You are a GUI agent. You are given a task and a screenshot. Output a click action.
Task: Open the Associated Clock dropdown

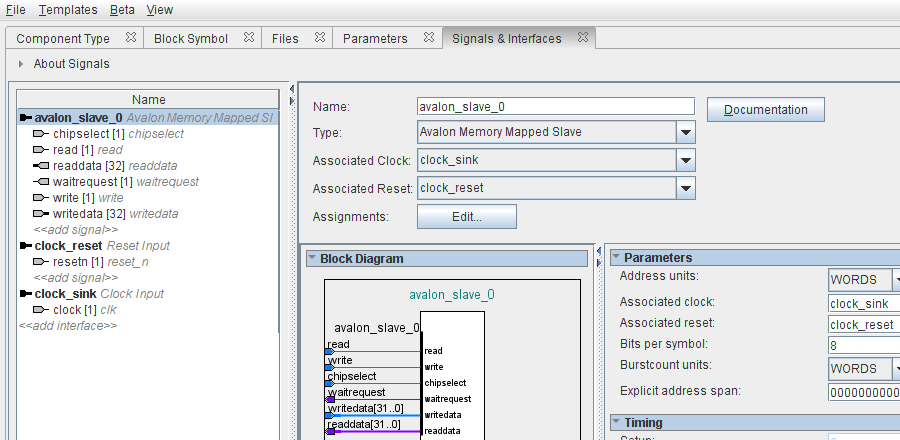tap(685, 160)
